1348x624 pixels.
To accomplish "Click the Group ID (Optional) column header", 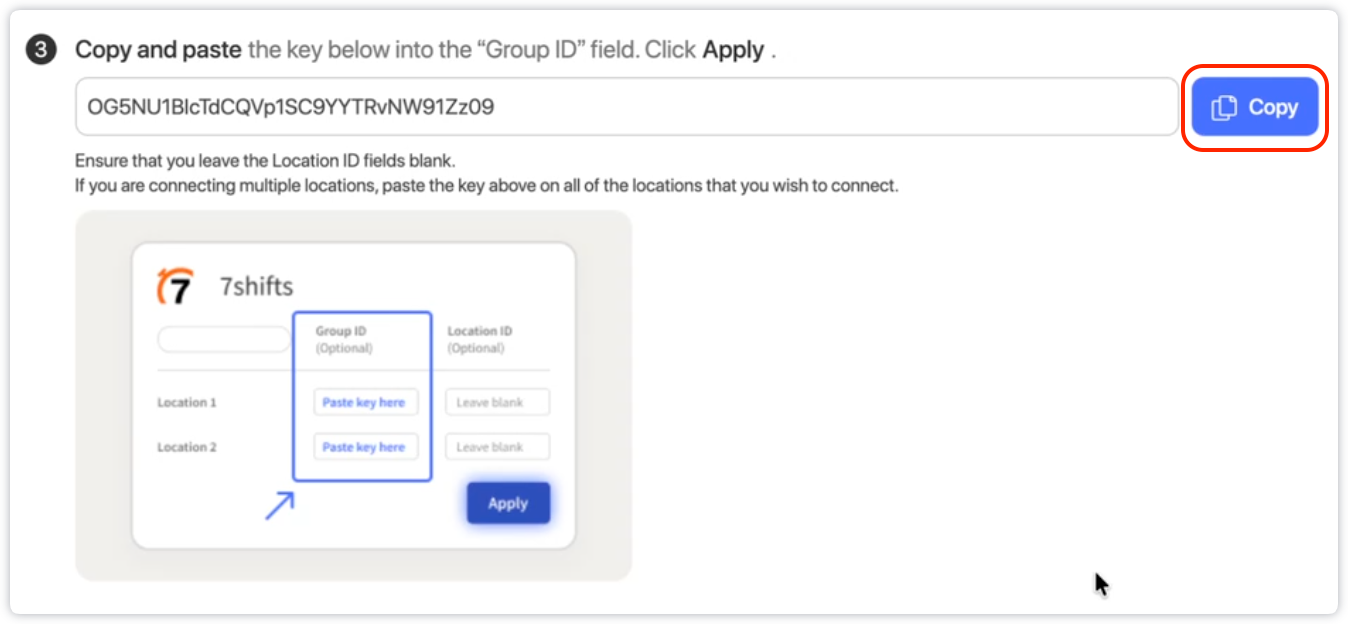I will tap(344, 339).
